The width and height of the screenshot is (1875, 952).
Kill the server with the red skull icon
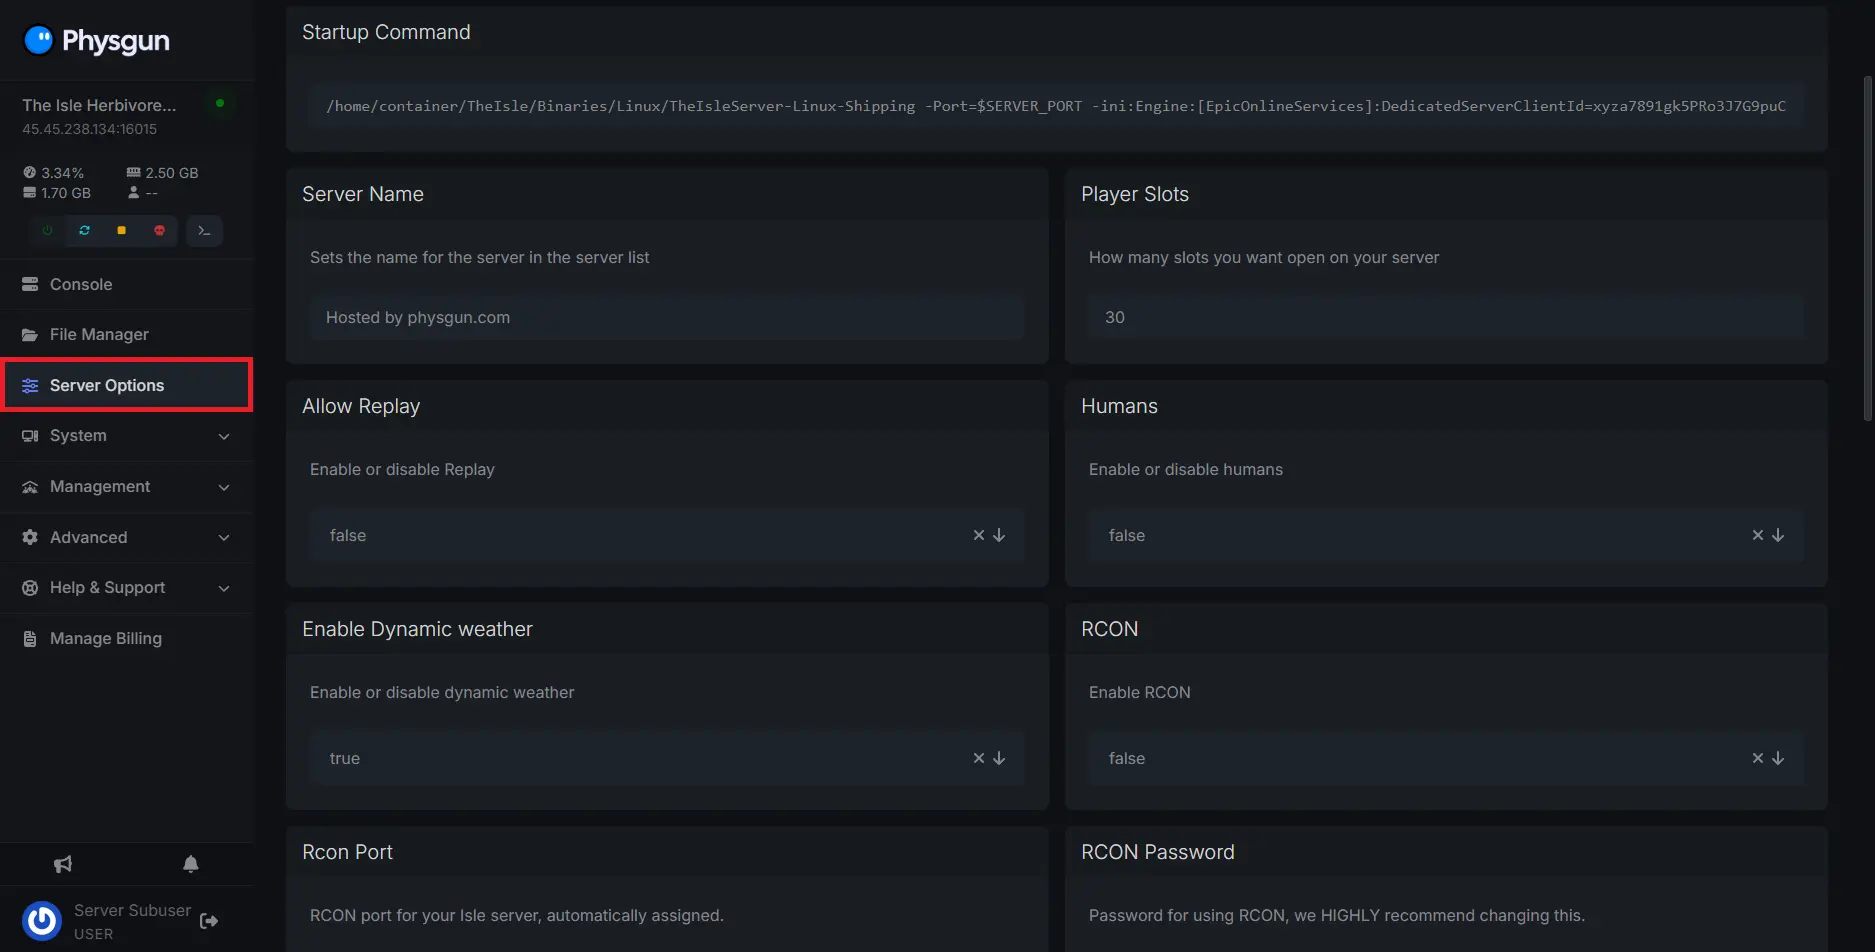pos(159,231)
